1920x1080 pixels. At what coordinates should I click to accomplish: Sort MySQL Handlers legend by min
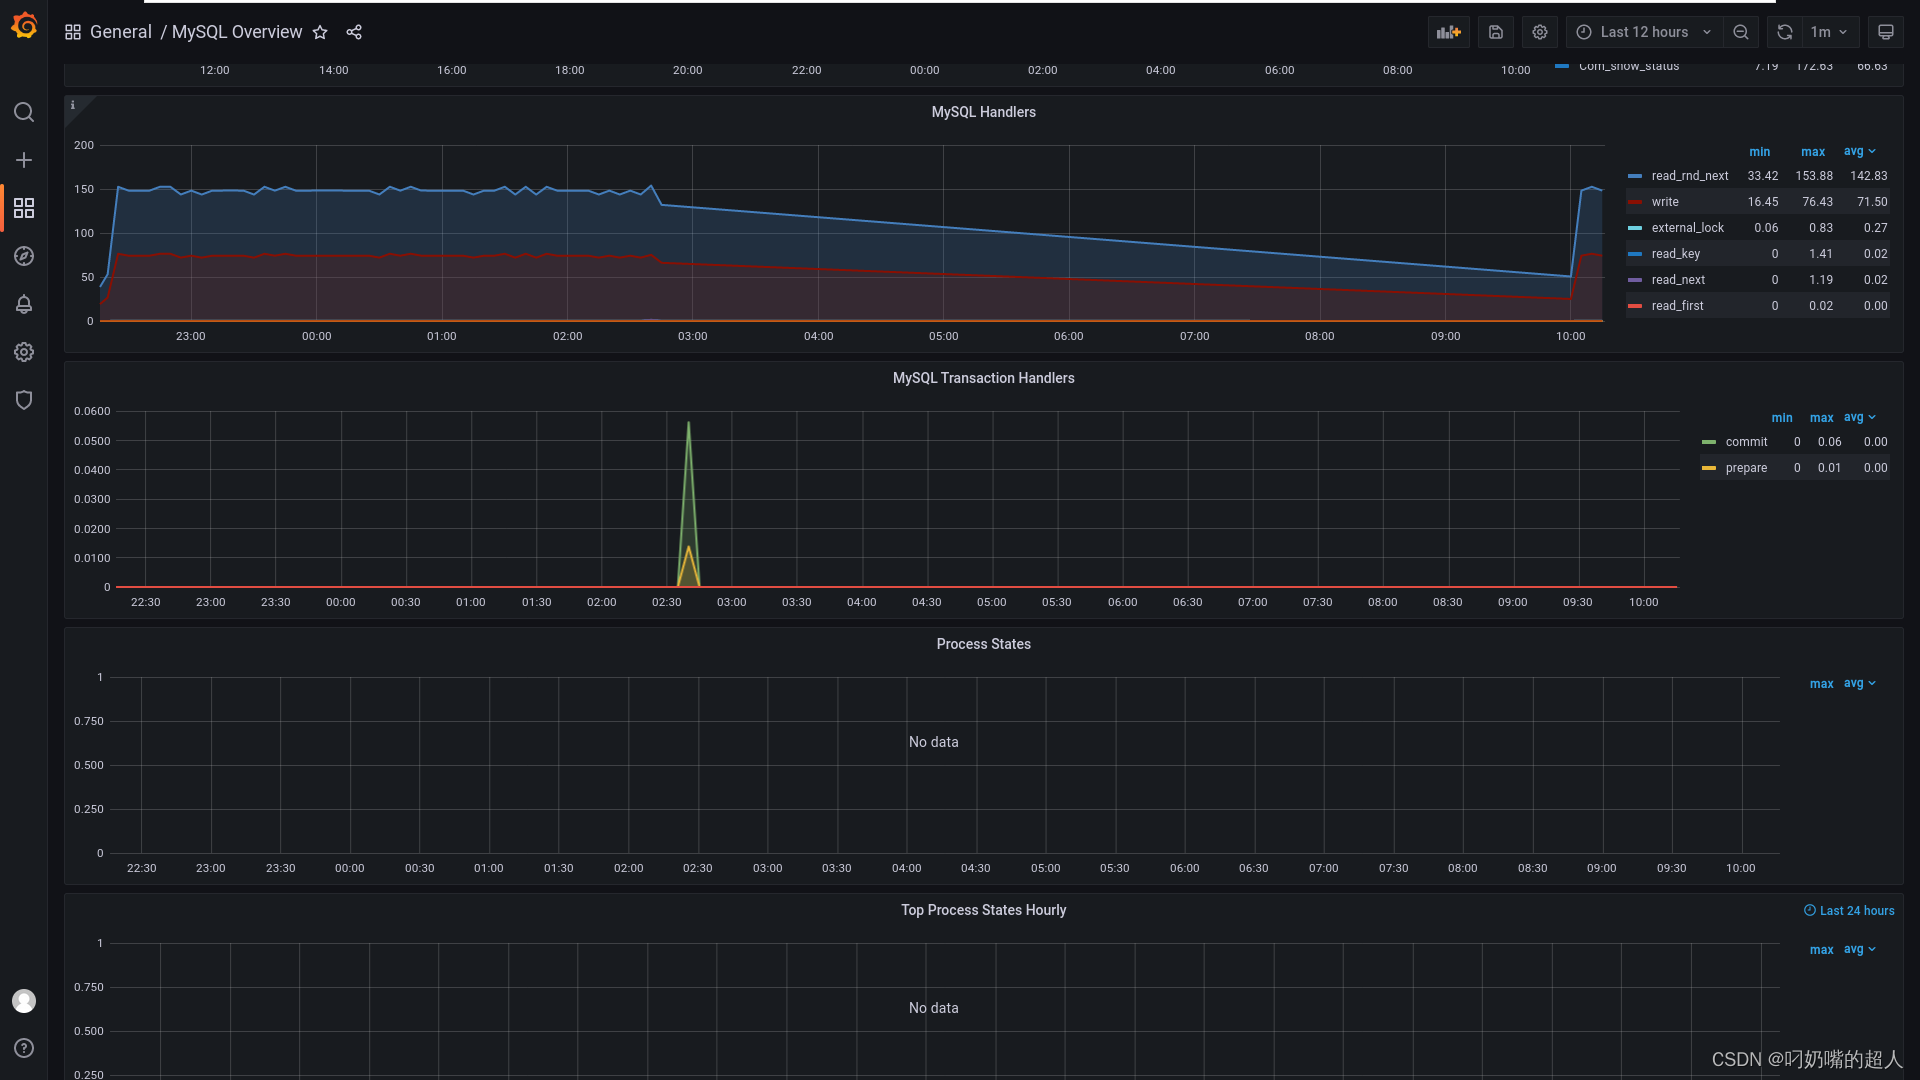tap(1759, 152)
